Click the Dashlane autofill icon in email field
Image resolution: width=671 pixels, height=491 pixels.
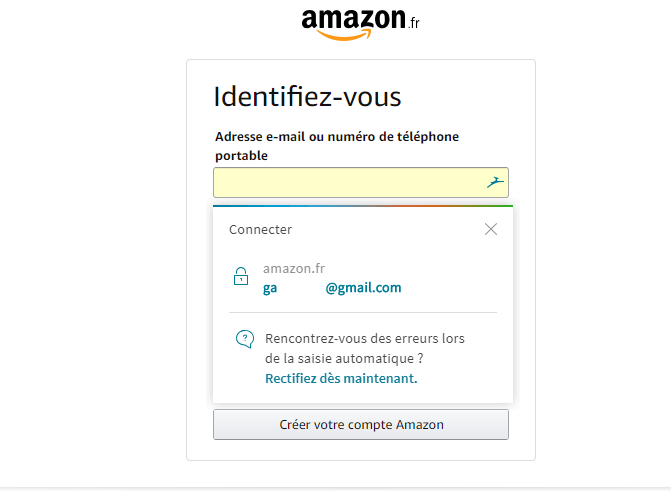[495, 182]
